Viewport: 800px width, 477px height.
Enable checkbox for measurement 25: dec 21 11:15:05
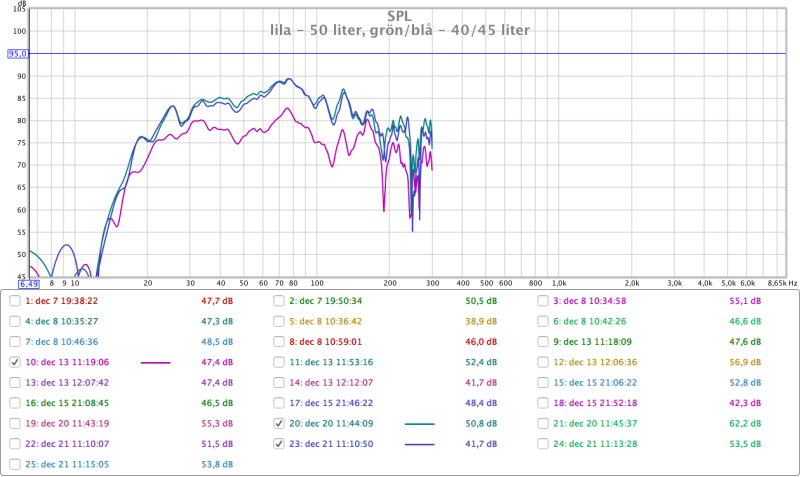pos(15,464)
